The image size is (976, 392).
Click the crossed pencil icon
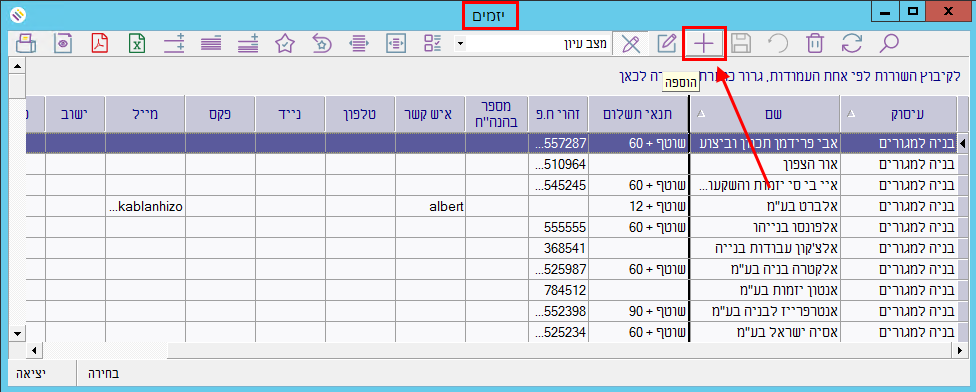click(630, 44)
